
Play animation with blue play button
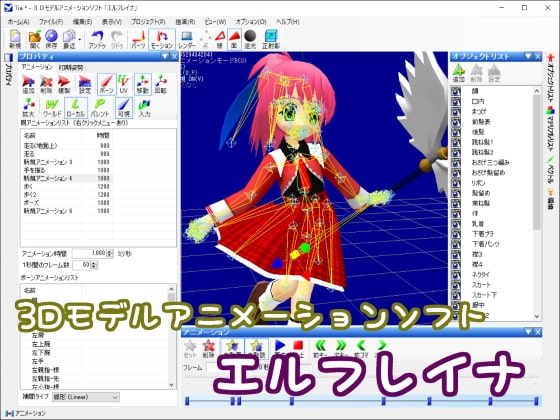280,346
